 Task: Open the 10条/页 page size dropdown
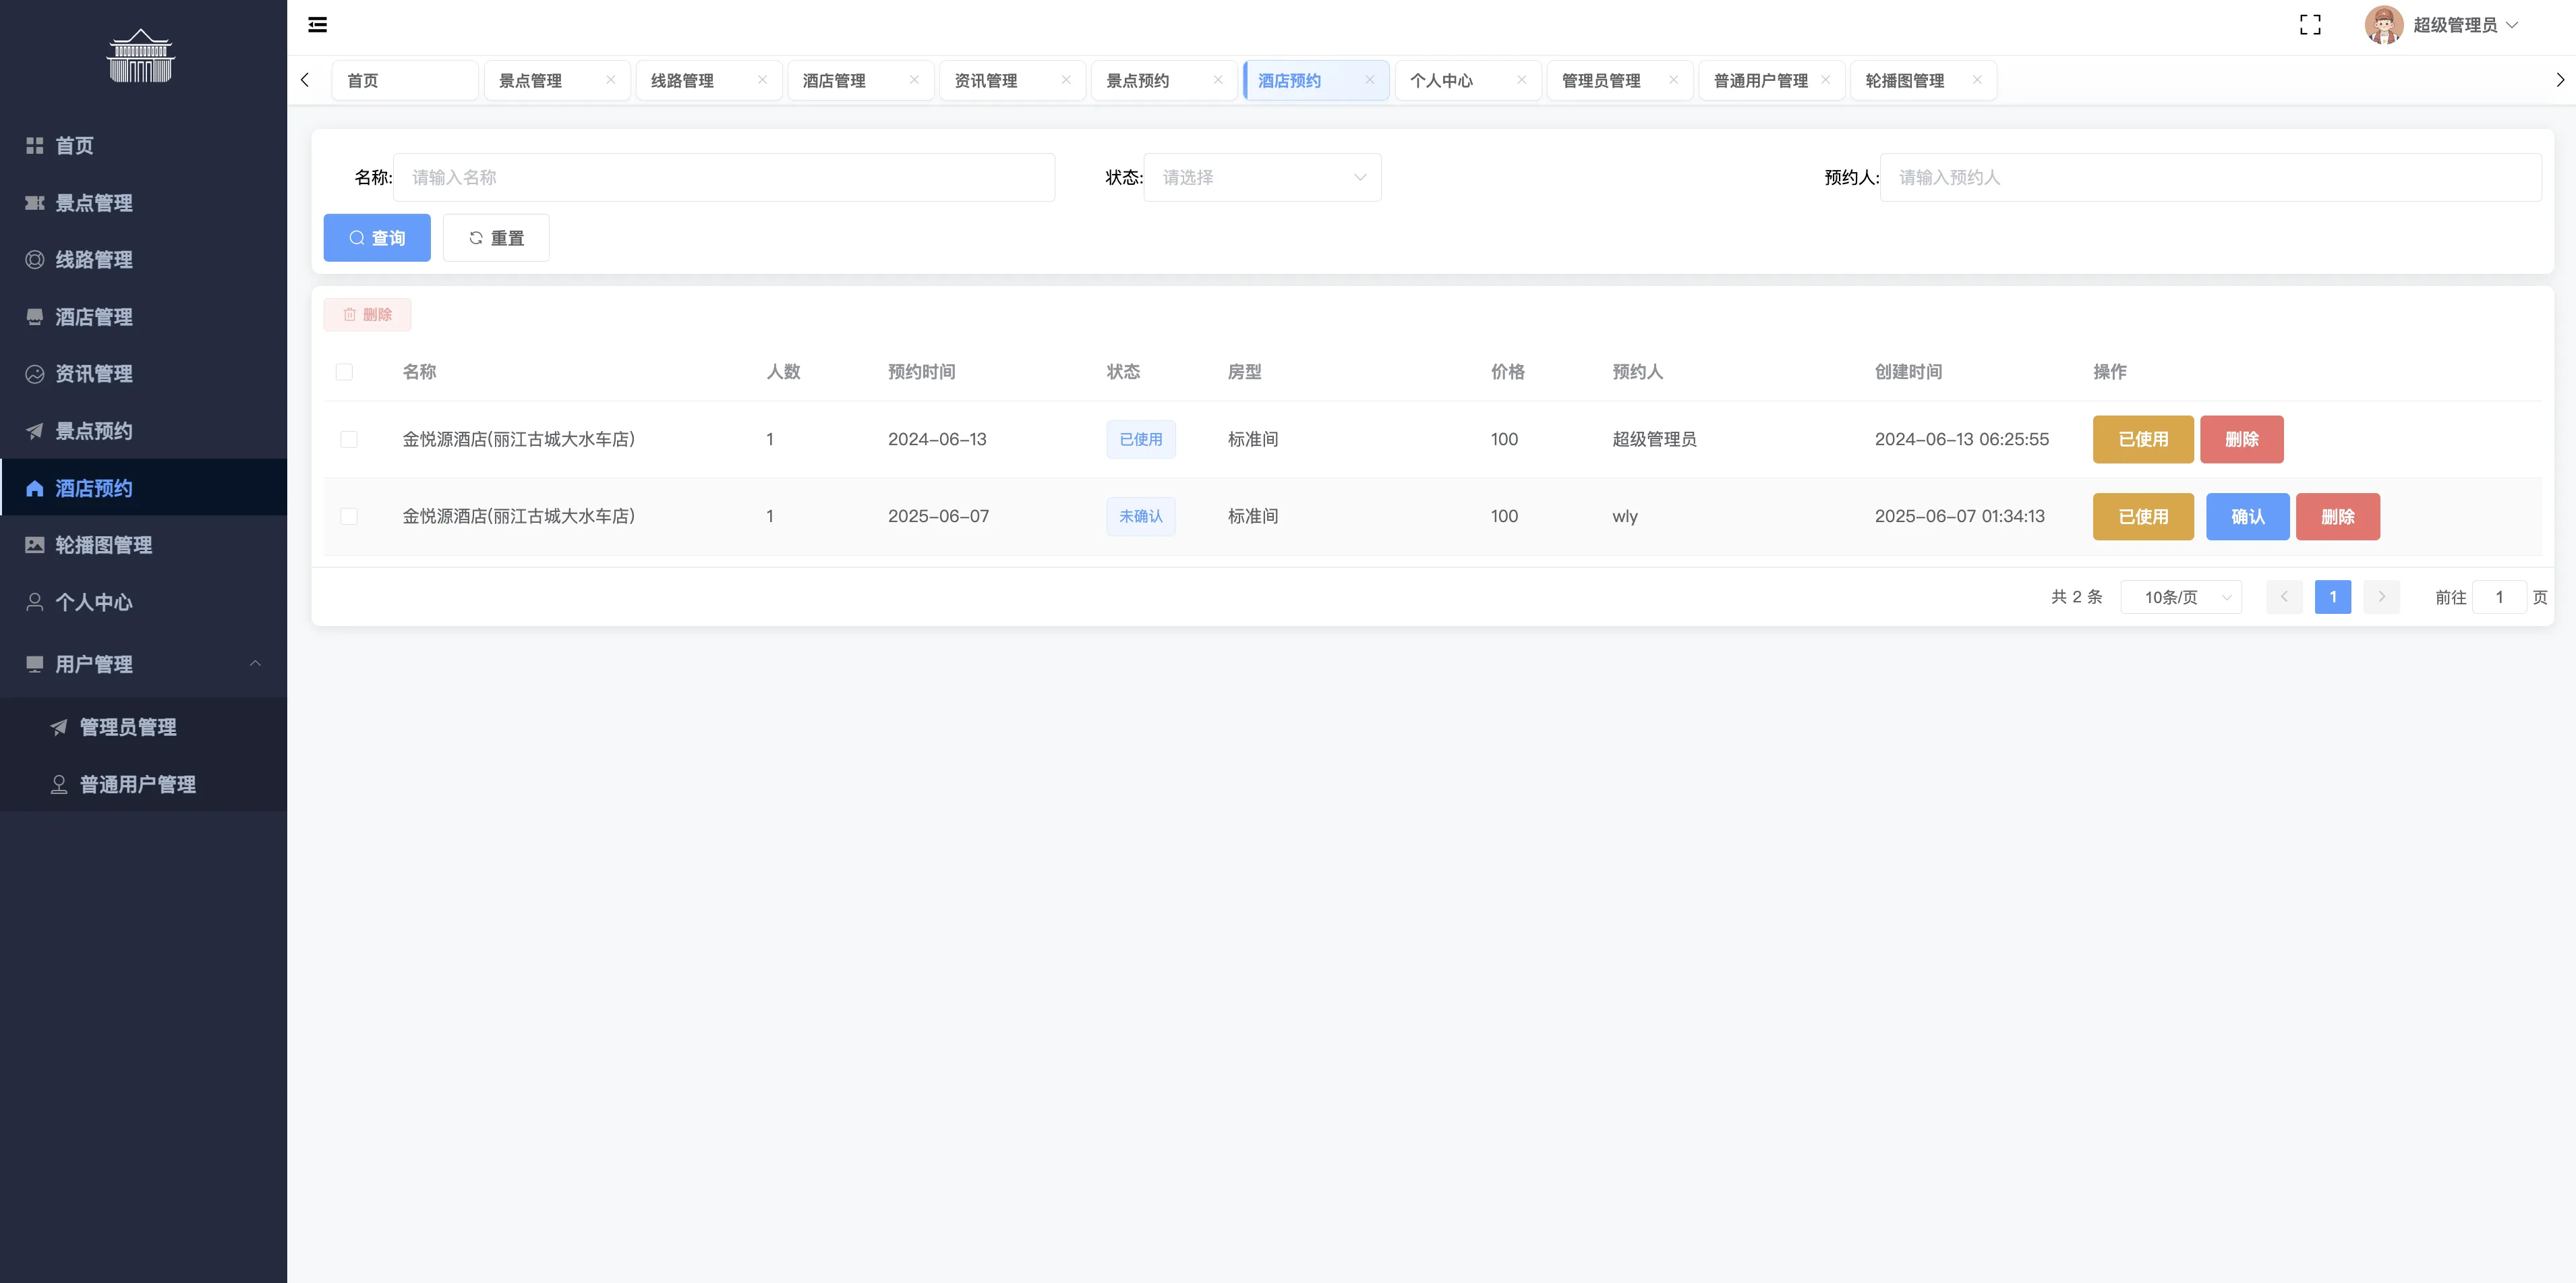point(2180,597)
